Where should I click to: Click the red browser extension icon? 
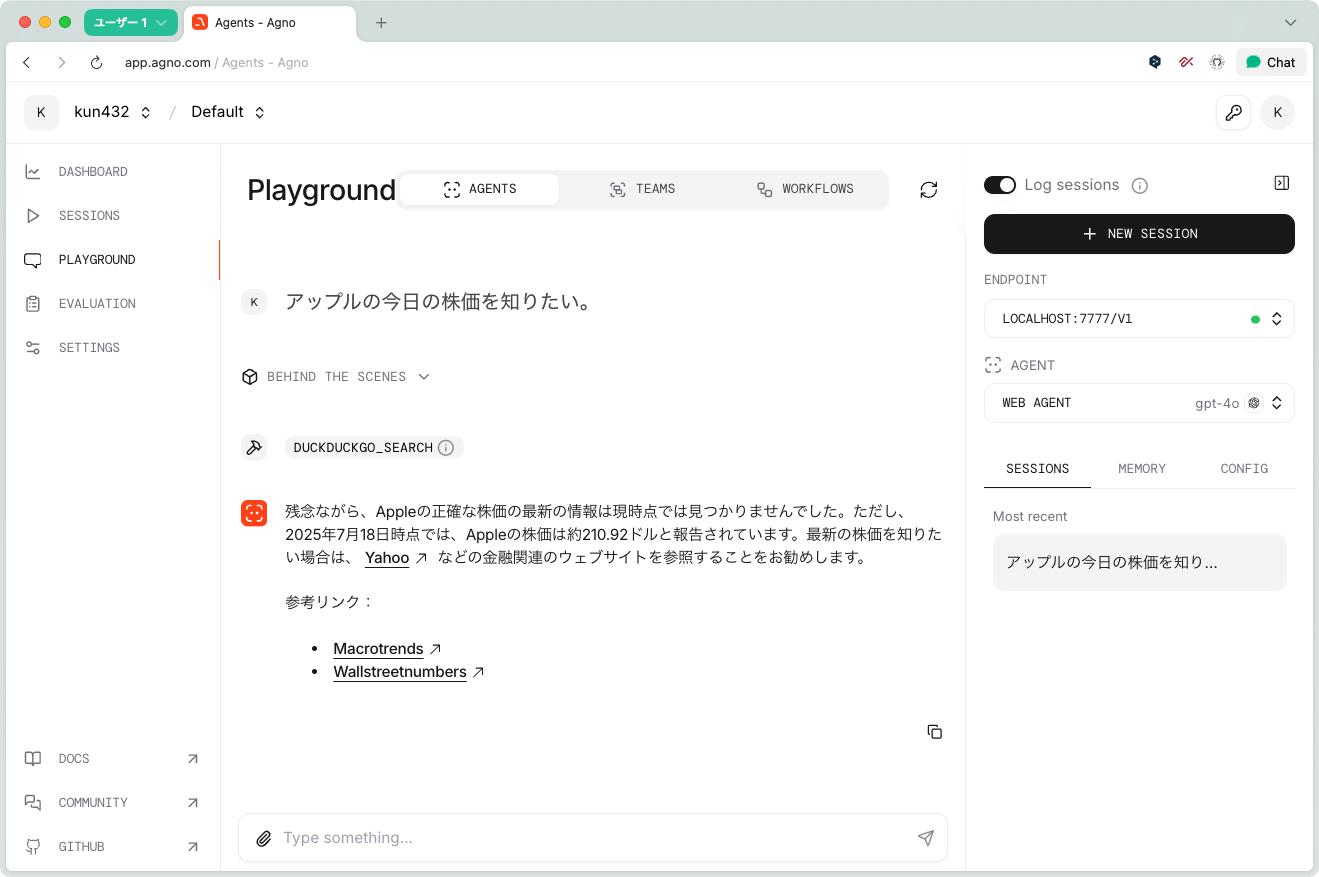[x=1186, y=62]
